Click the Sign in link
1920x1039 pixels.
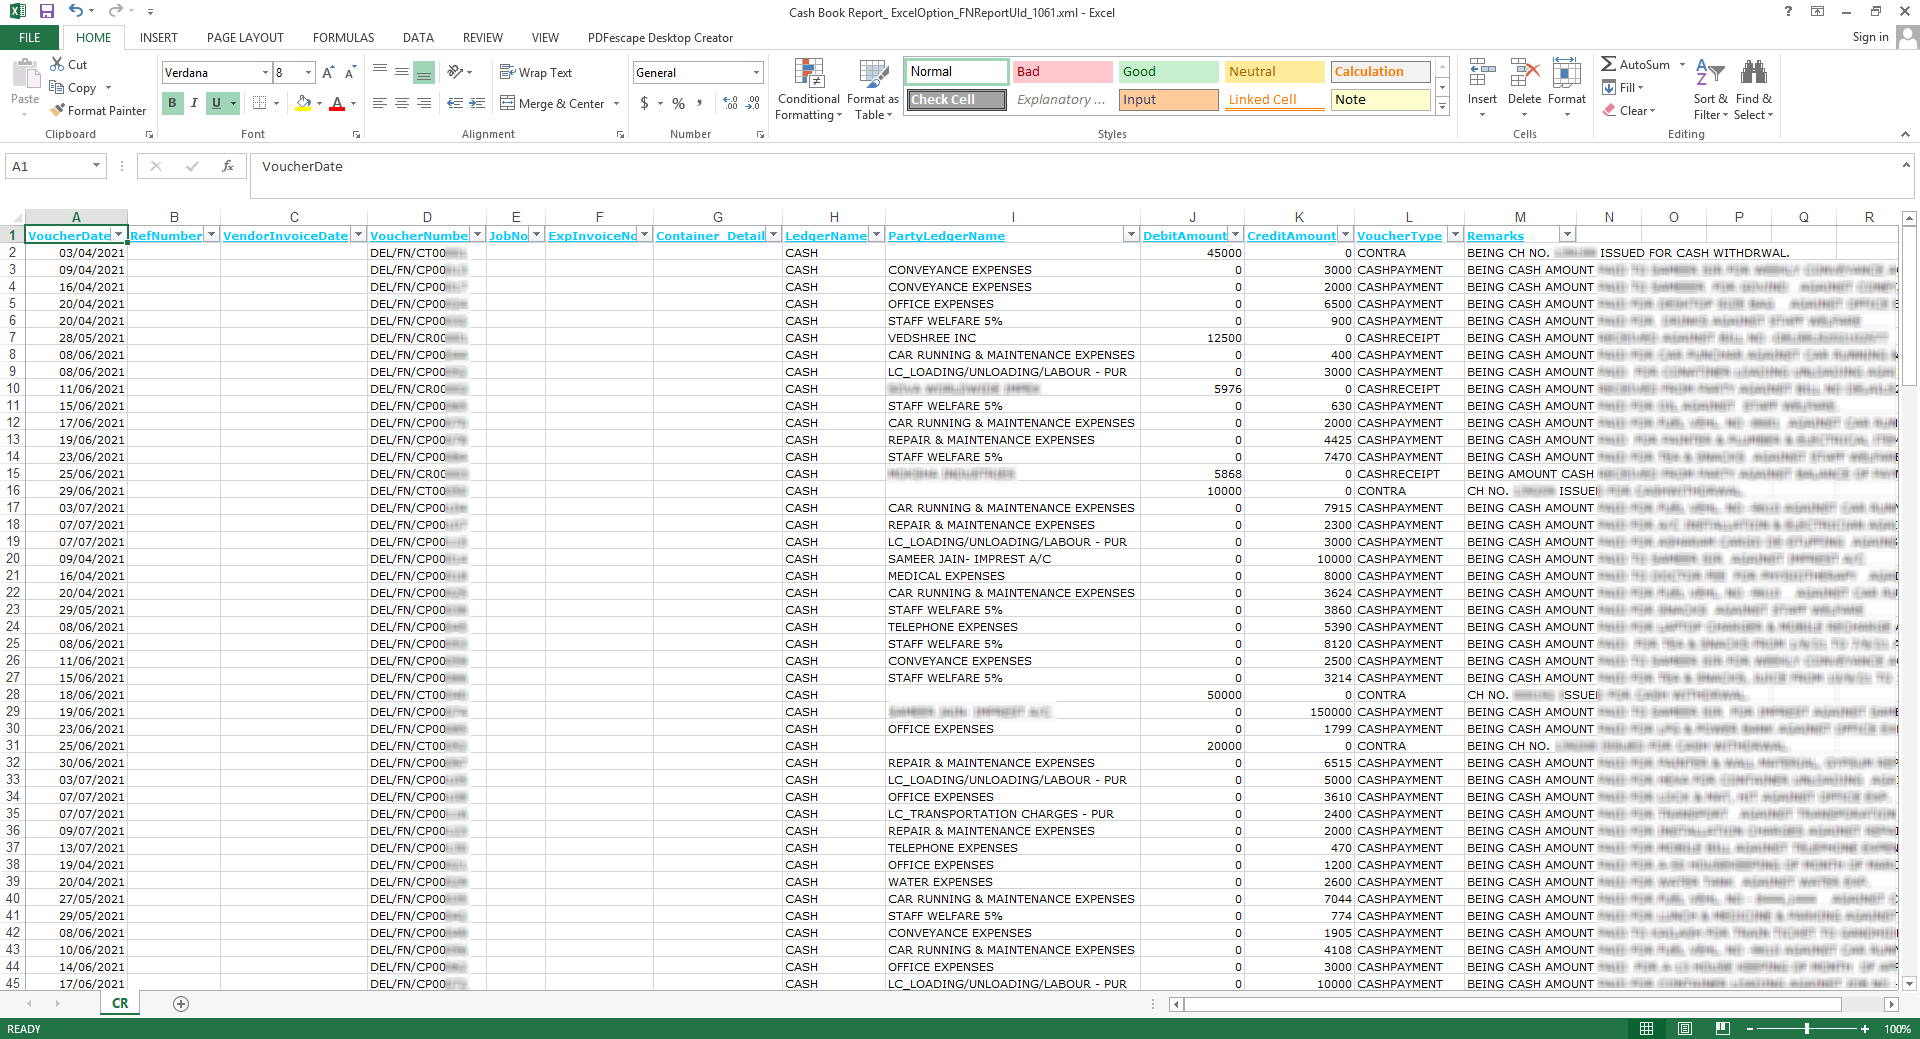coord(1869,37)
